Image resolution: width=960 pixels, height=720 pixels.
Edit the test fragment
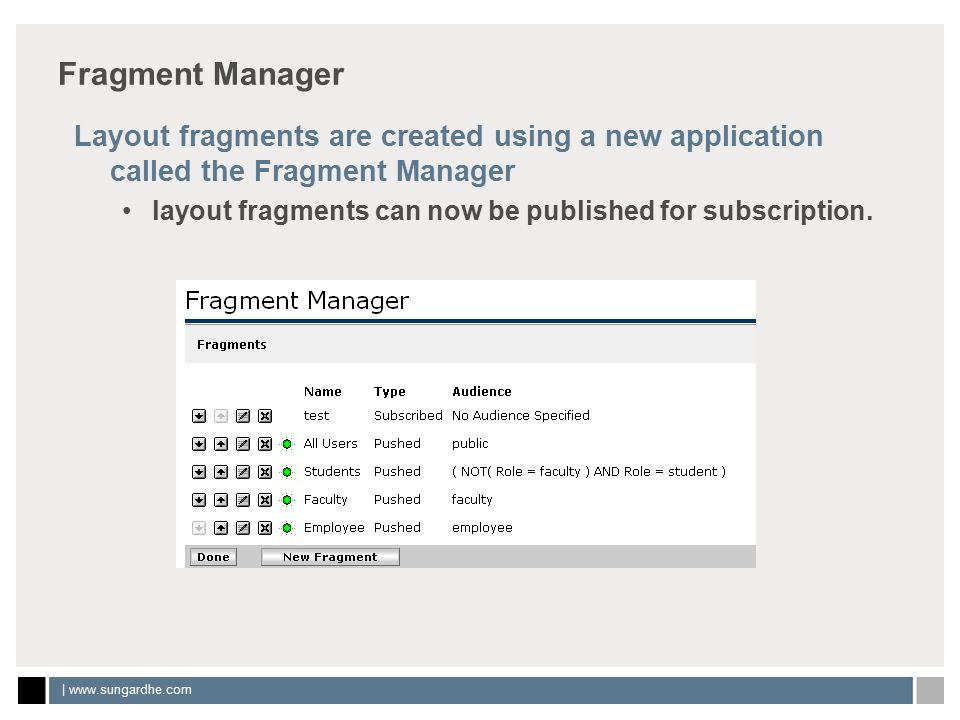coord(242,416)
